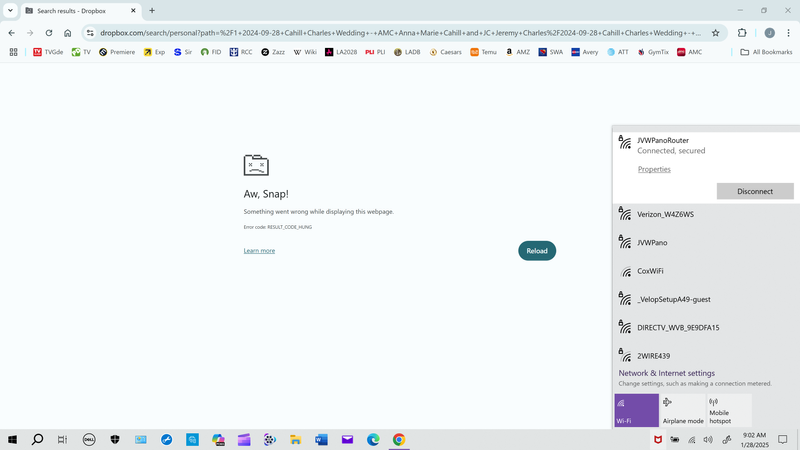Image resolution: width=800 pixels, height=450 pixels.
Task: Open Task View on taskbar
Action: click(62, 439)
